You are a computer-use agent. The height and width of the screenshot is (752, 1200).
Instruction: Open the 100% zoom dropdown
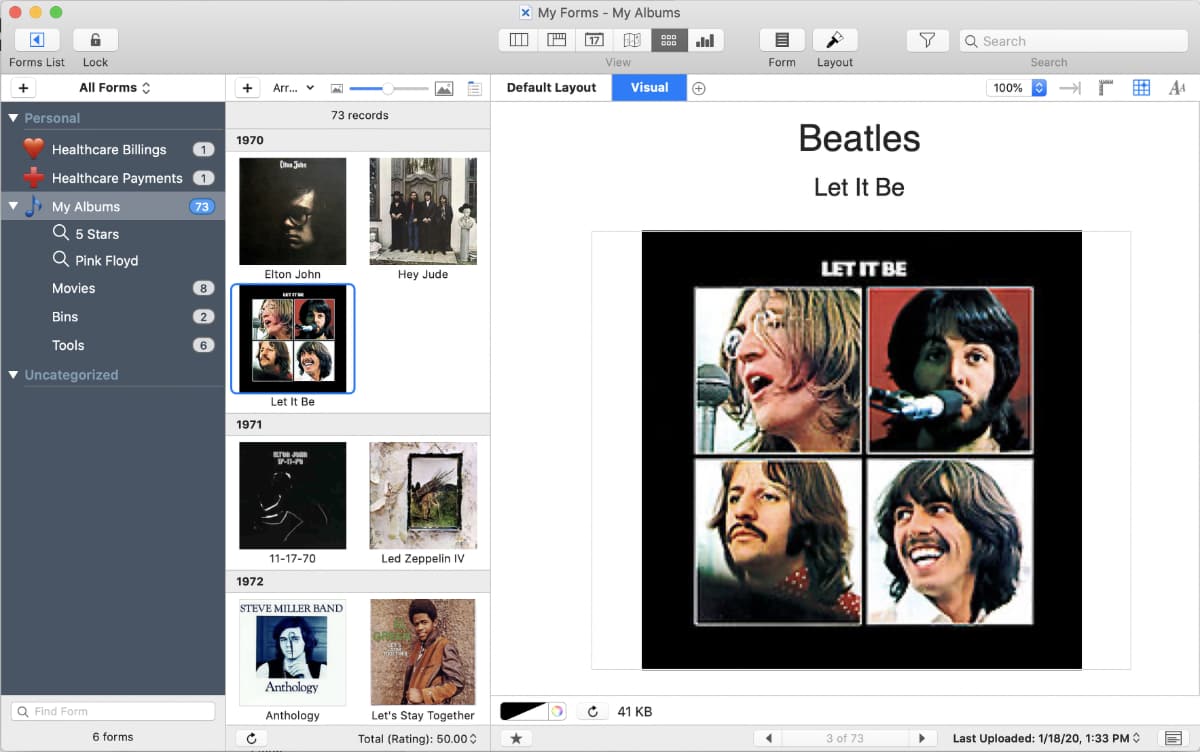(1016, 88)
